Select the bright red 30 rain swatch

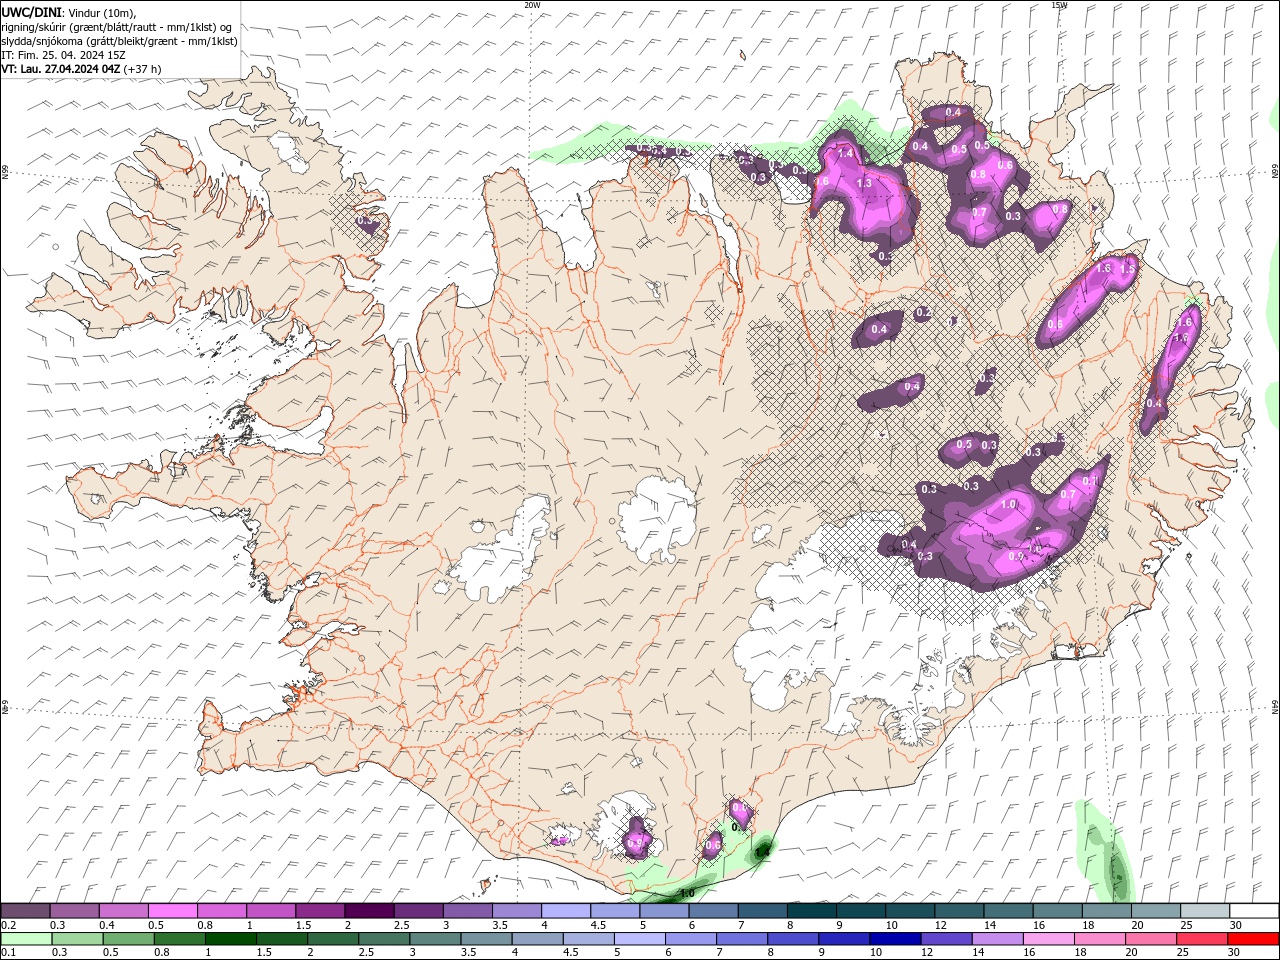click(x=1253, y=939)
